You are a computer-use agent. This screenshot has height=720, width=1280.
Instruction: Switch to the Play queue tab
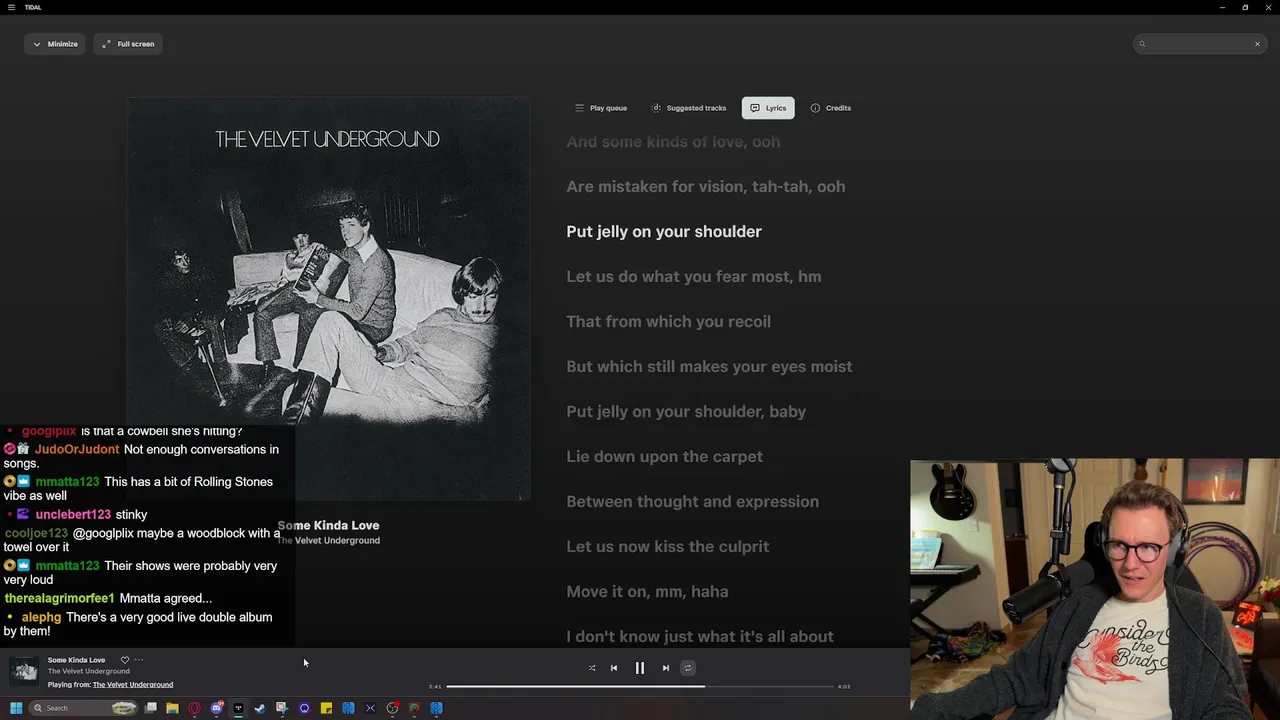[x=601, y=108]
